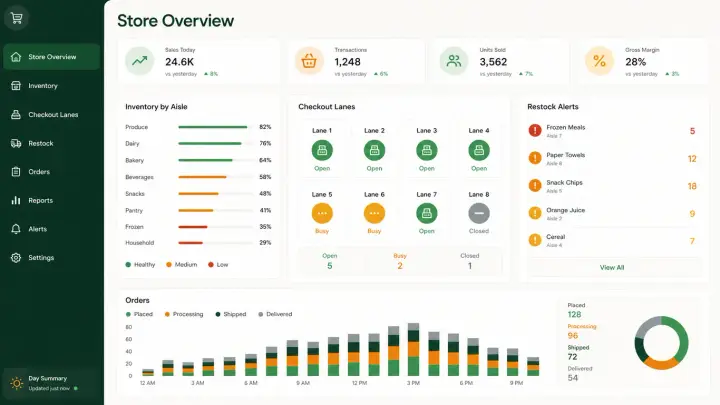Click View All under Restock Alerts

pyautogui.click(x=612, y=268)
